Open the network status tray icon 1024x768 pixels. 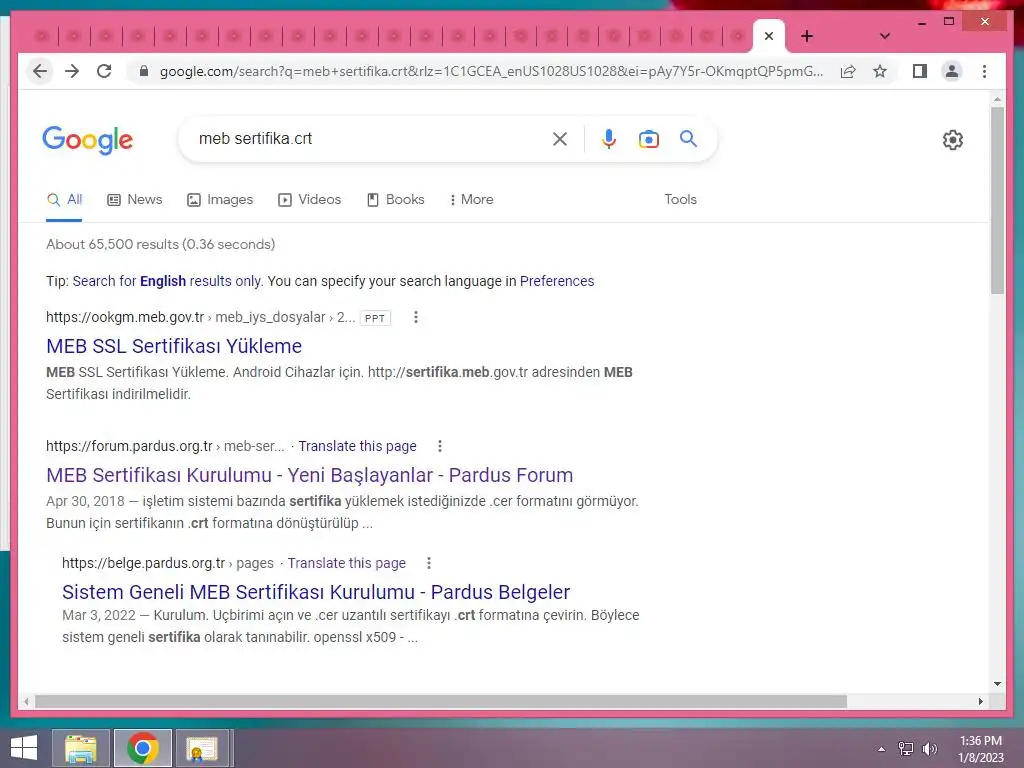click(906, 749)
